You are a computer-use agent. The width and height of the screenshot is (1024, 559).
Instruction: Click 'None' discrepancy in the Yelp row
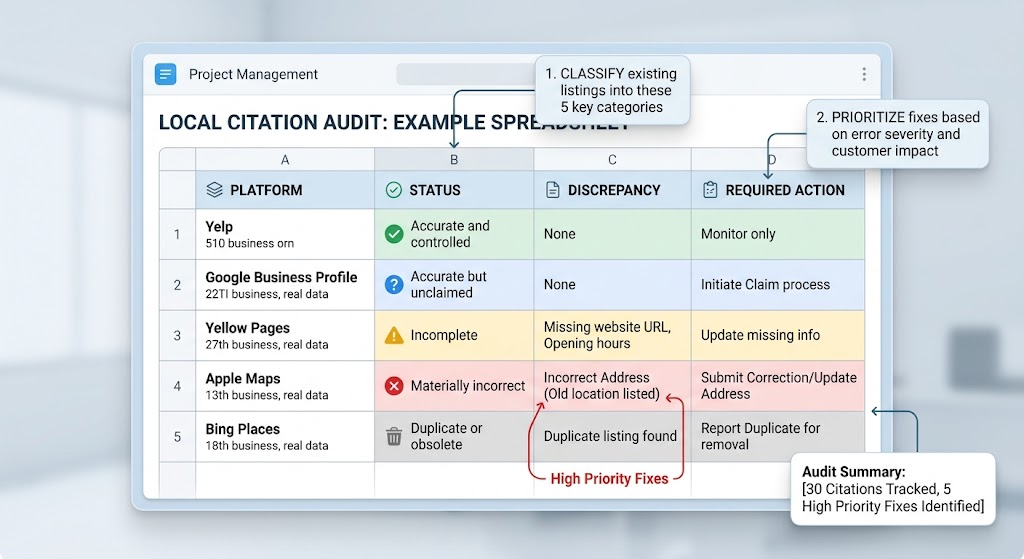pos(560,234)
